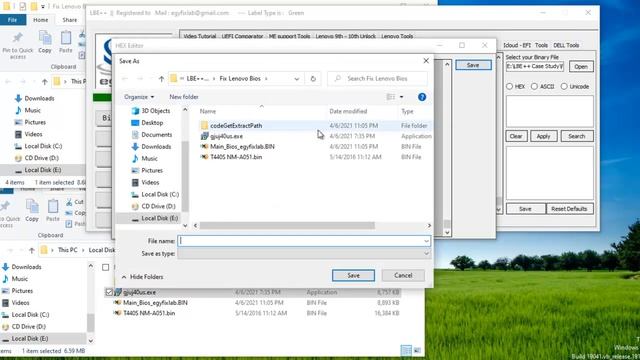Viewport: 640px width, 360px height.
Task: Select 3D Objects in Save As sidebar
Action: pyautogui.click(x=151, y=111)
